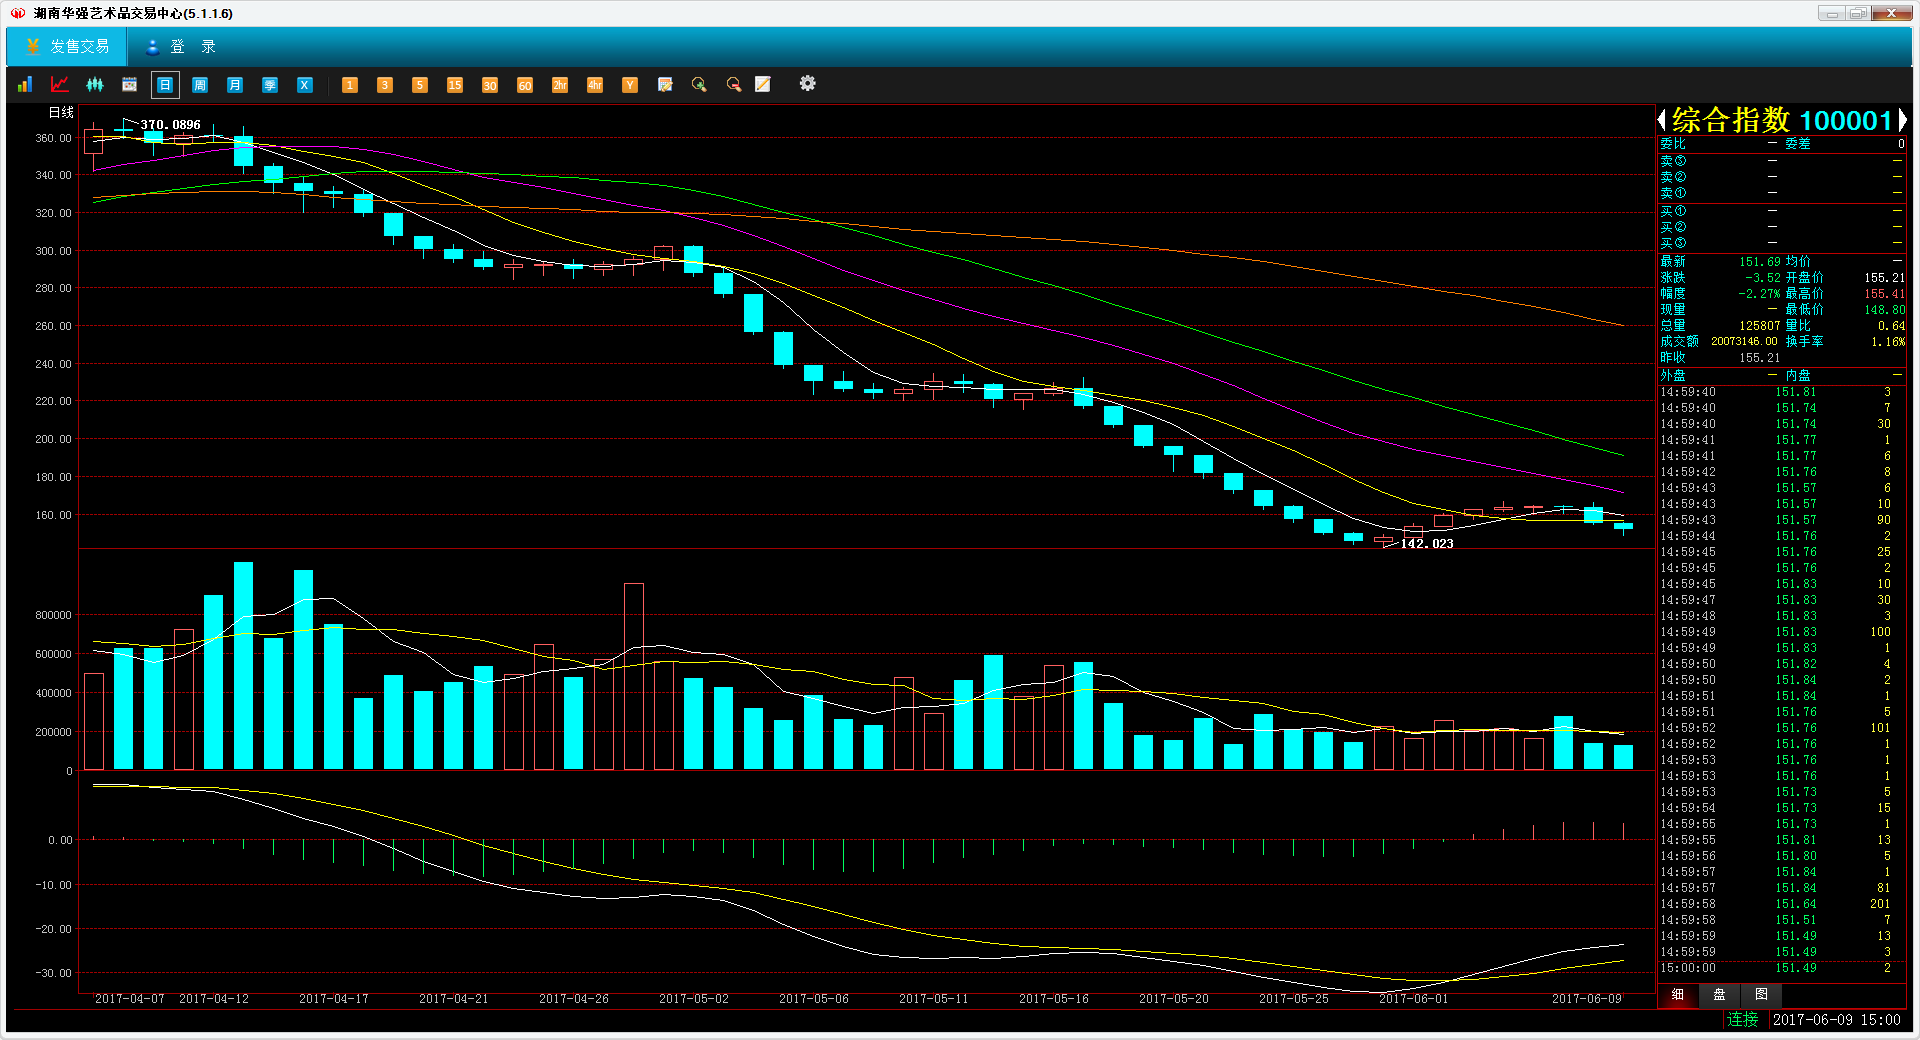Viewport: 1920px width, 1040px height.
Task: Click the zoom in magnifier icon
Action: coord(699,85)
